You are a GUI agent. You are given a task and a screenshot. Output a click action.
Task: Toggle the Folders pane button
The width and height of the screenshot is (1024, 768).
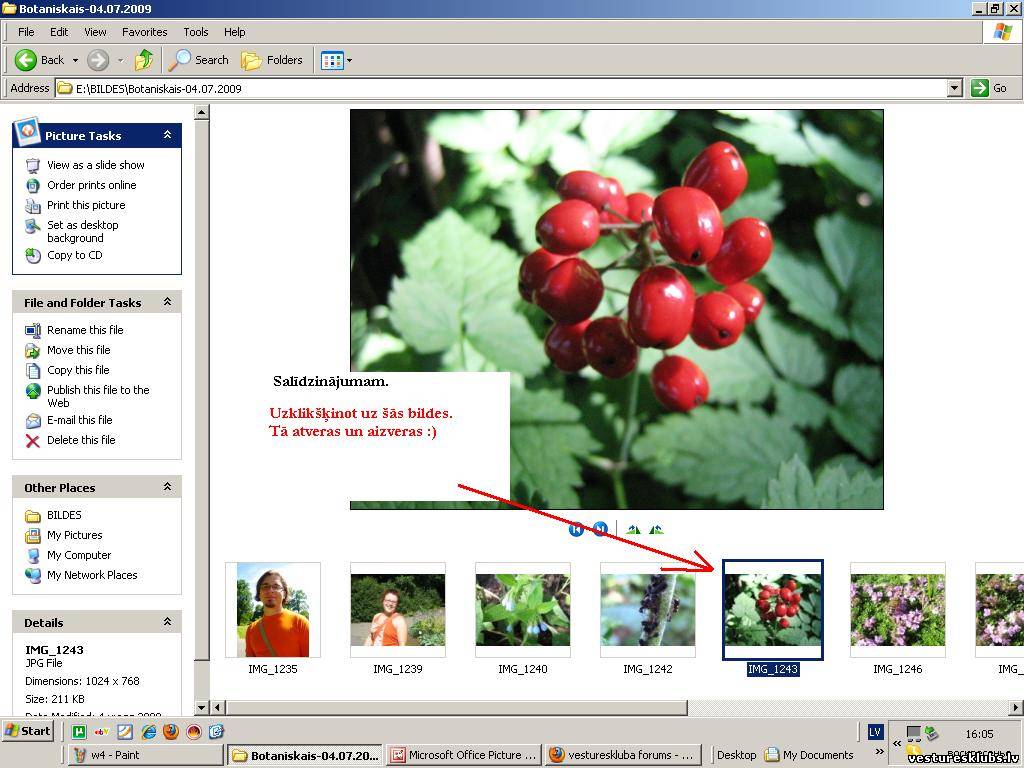(x=272, y=60)
